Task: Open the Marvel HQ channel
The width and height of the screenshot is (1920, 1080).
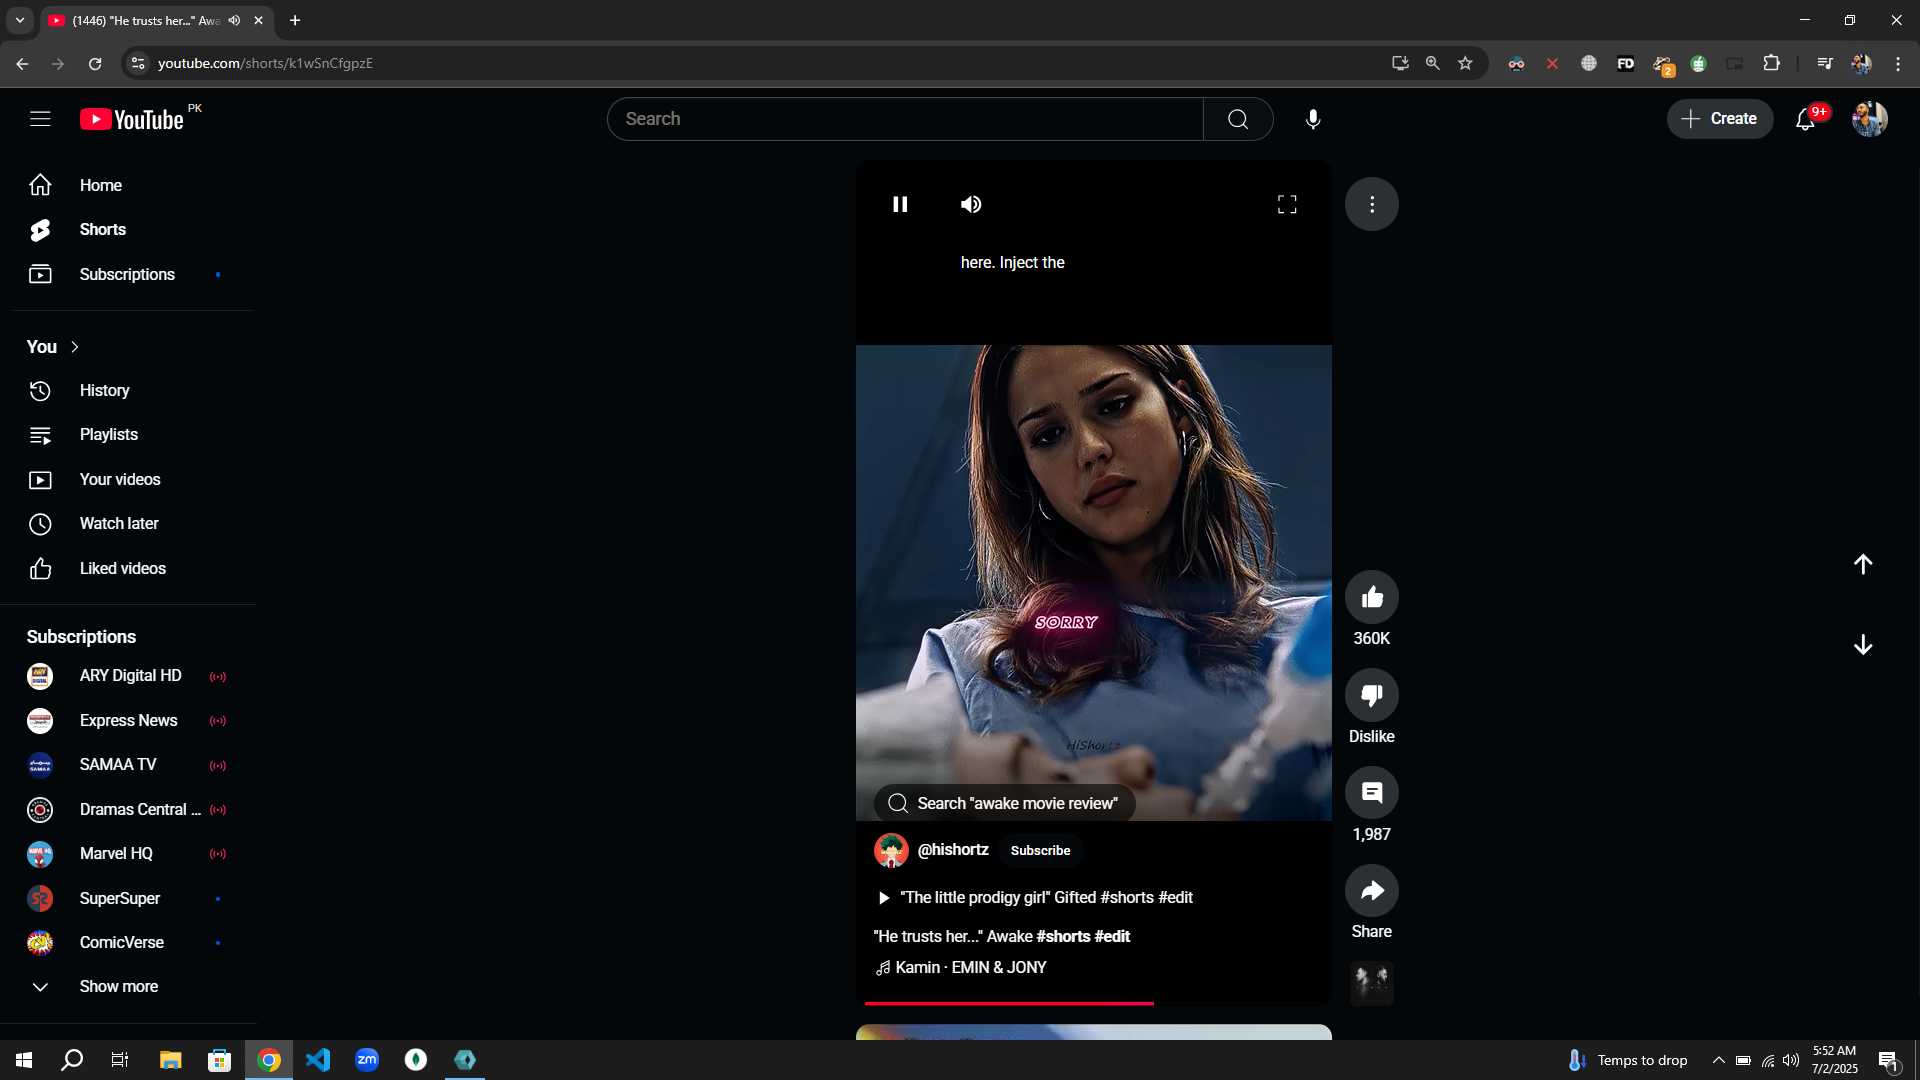Action: [x=128, y=854]
